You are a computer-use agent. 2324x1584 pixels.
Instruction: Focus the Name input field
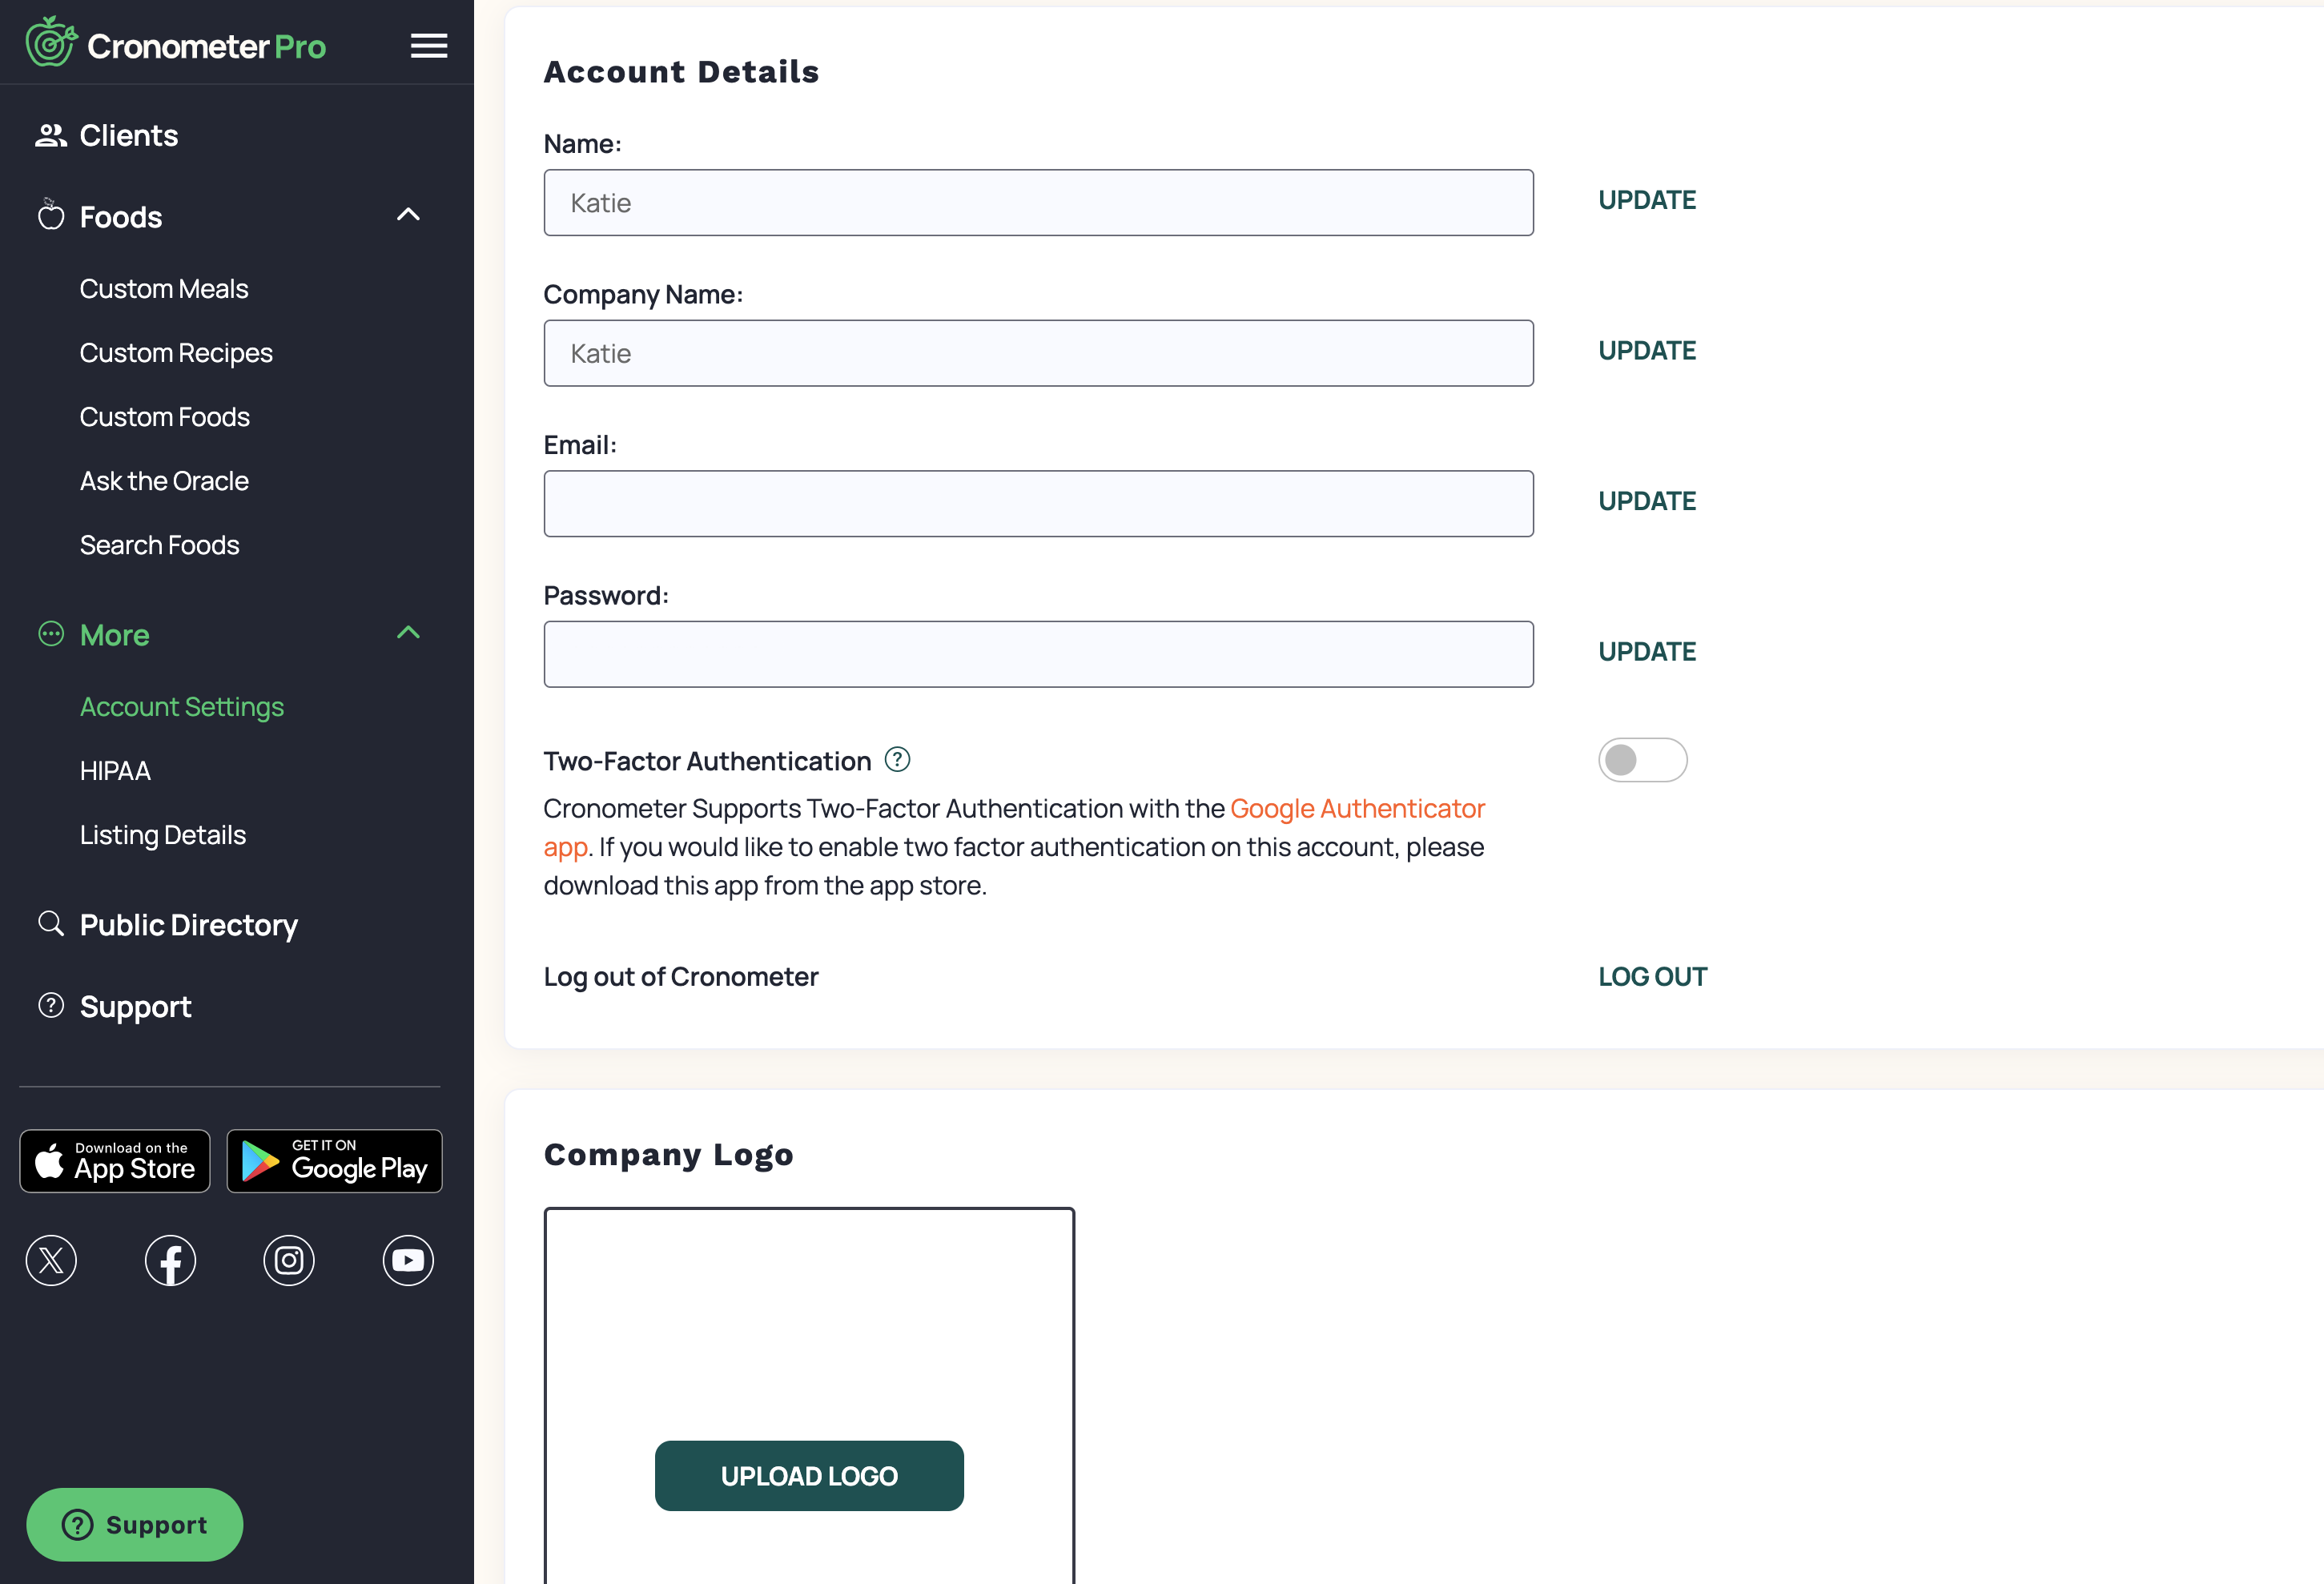click(1038, 203)
